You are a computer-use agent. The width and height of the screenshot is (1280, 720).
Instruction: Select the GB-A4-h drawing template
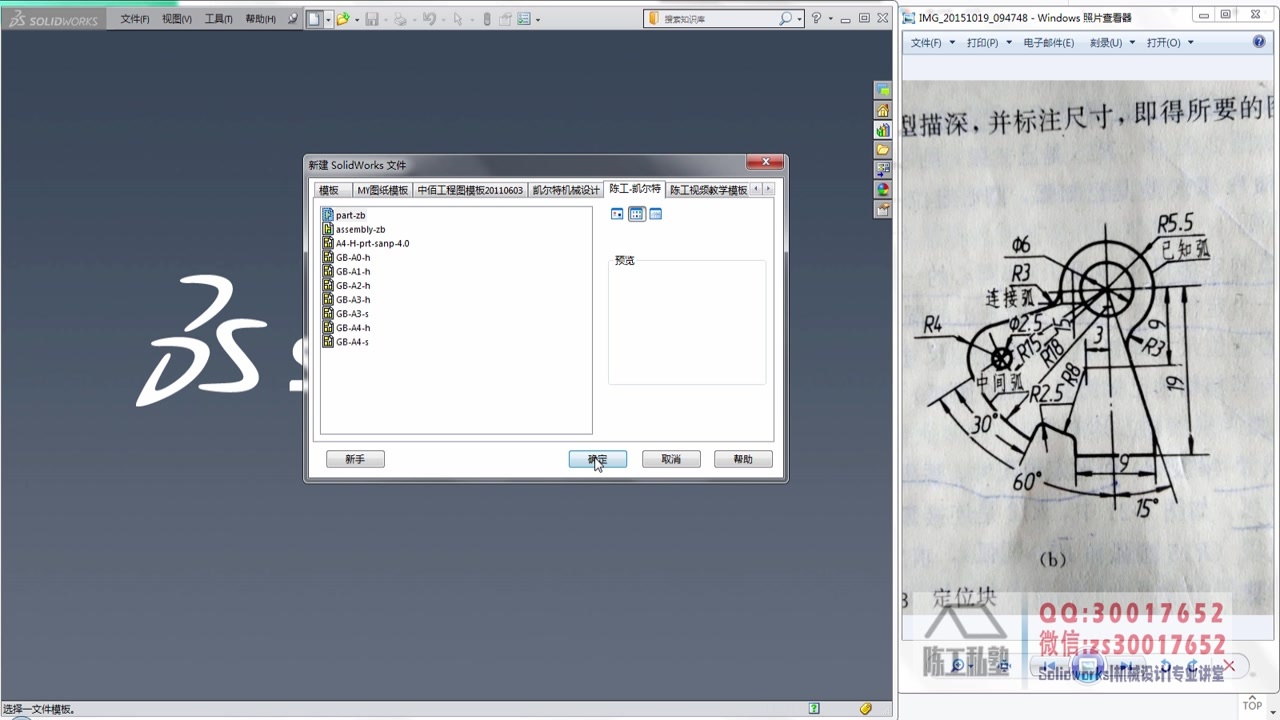(x=346, y=327)
